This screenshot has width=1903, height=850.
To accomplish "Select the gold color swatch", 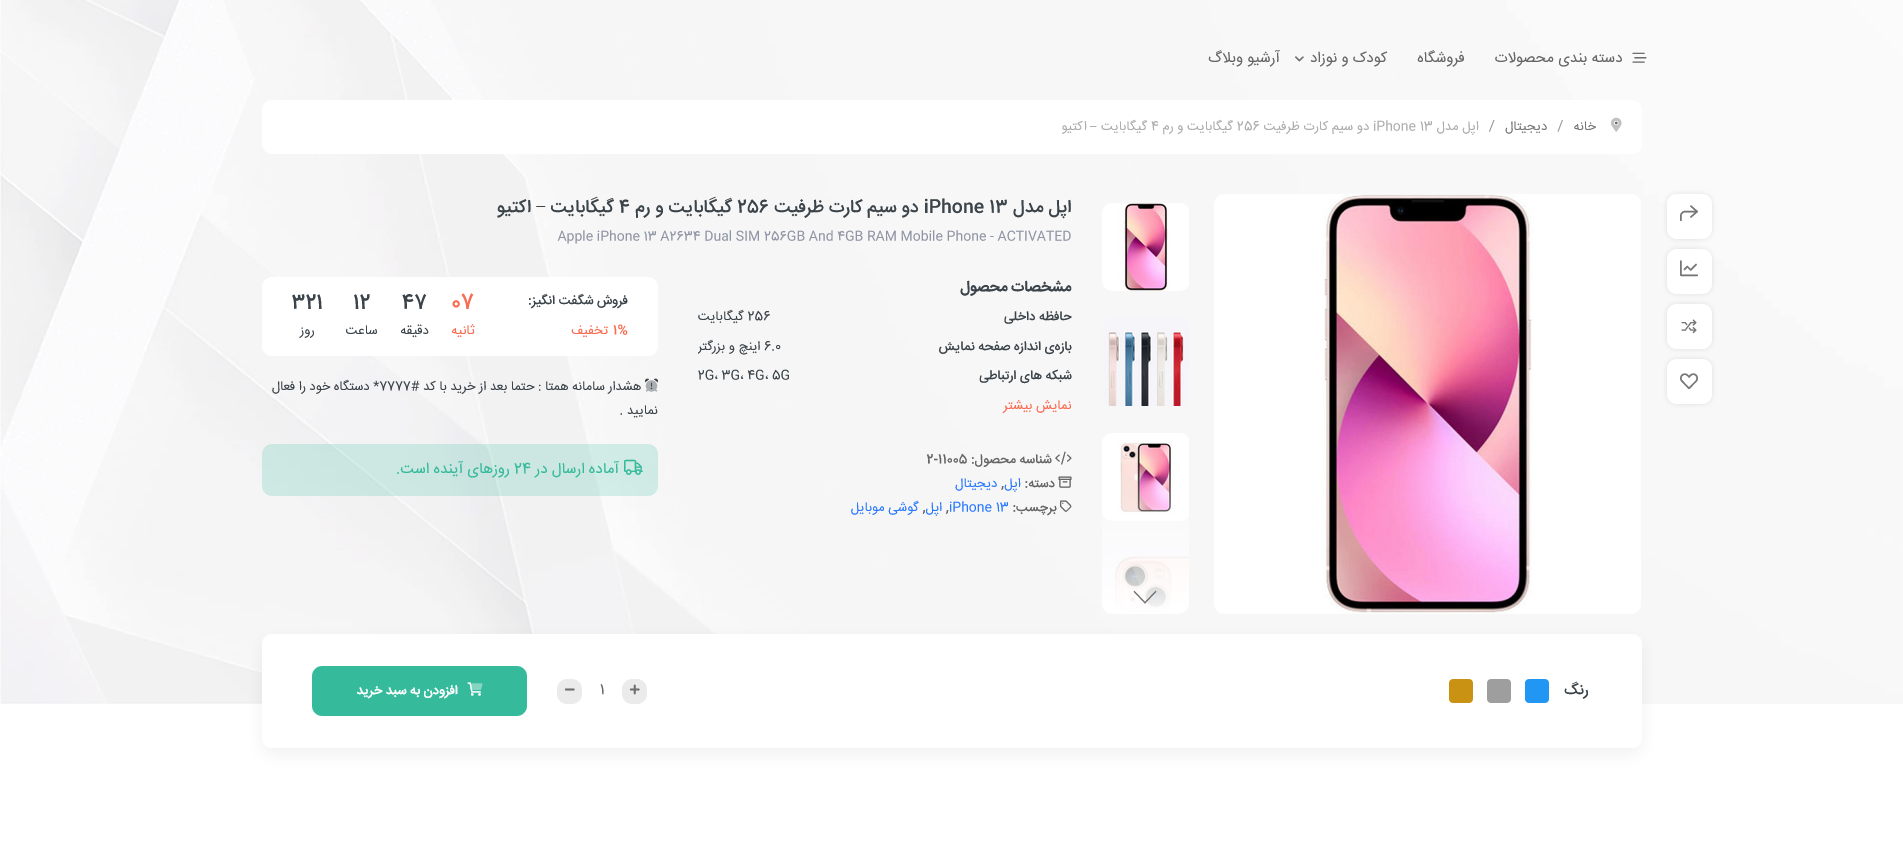I will (1461, 691).
